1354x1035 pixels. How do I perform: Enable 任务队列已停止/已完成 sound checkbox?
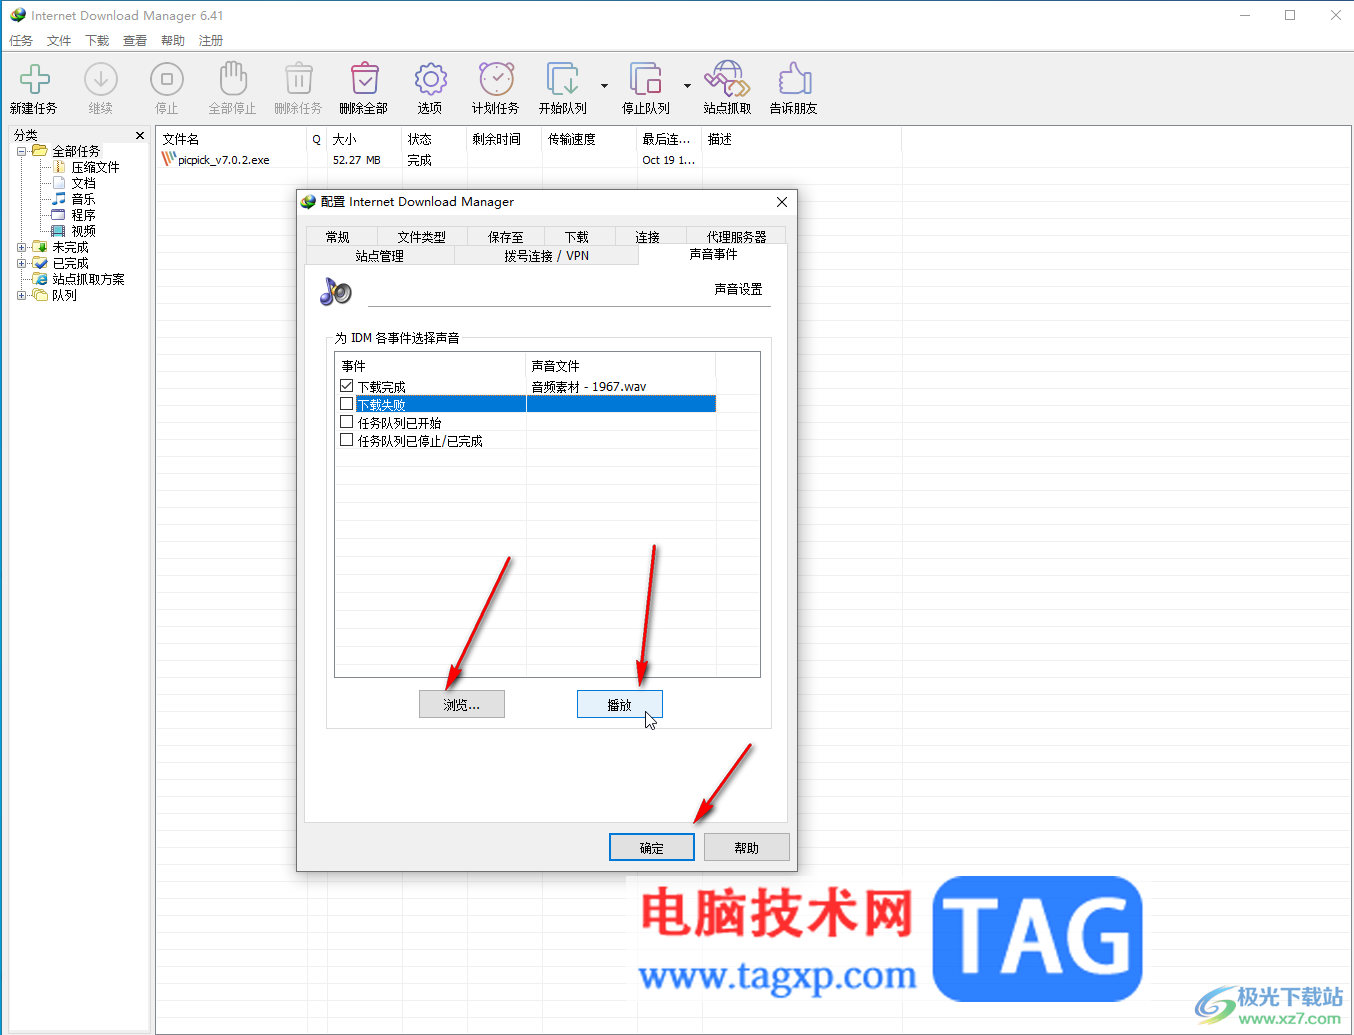(347, 440)
